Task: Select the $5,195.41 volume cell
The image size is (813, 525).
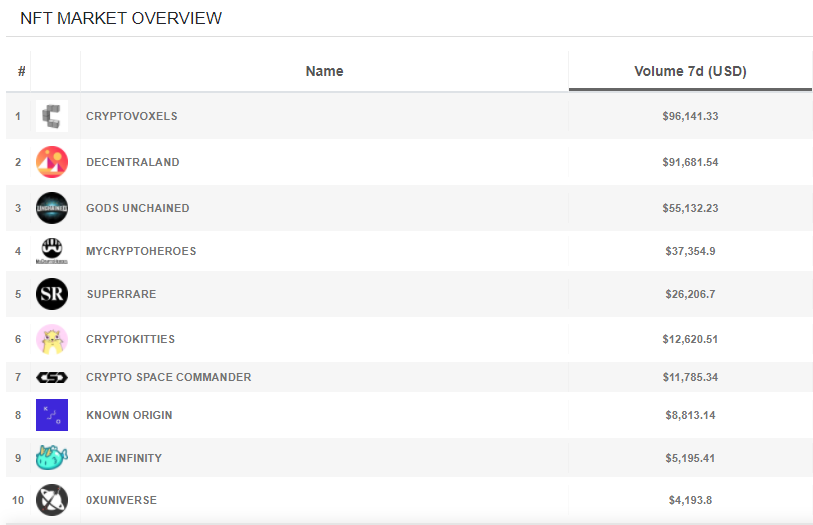Action: [x=690, y=458]
